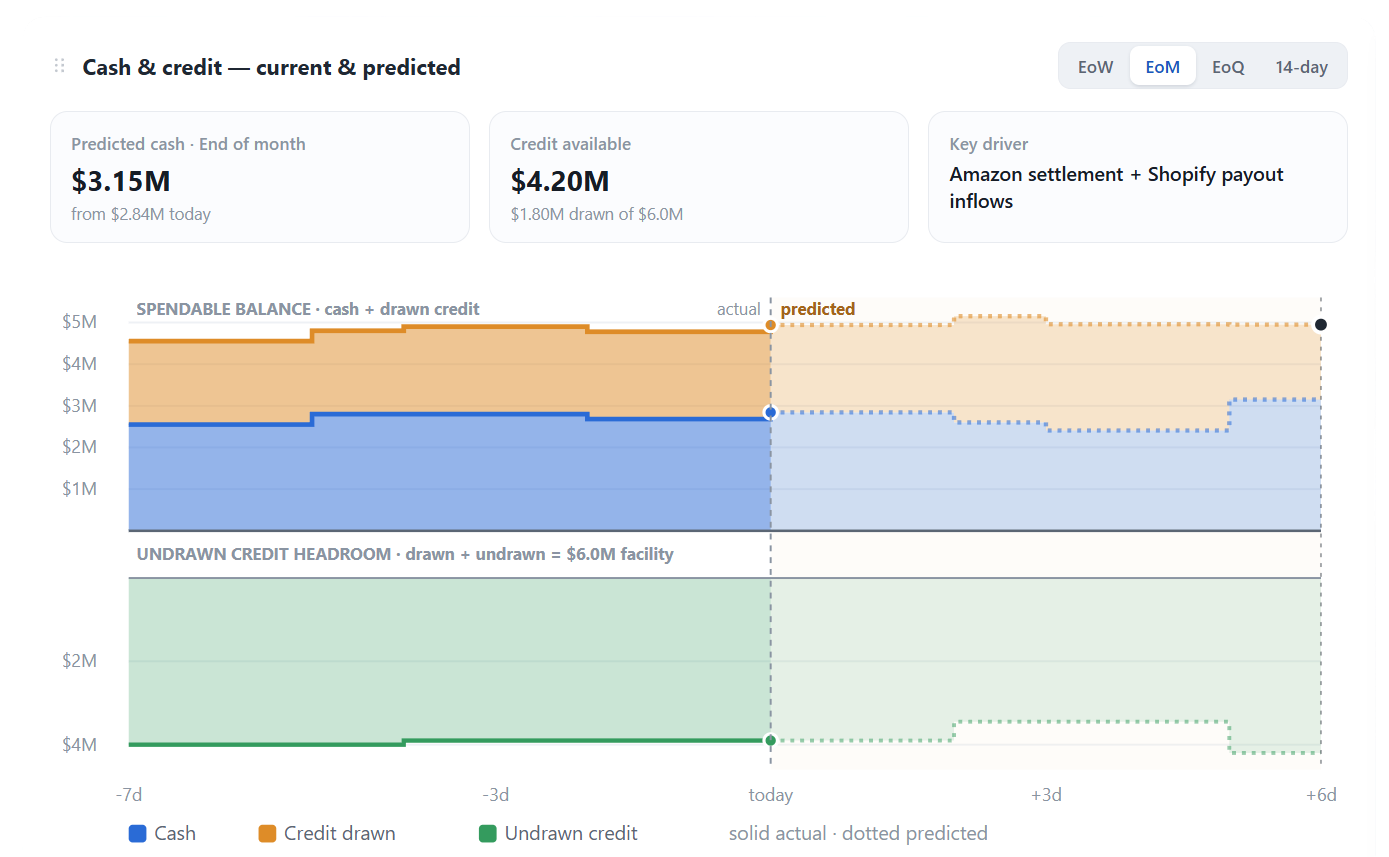Switch to the EoQ horizon tab

coord(1228,67)
